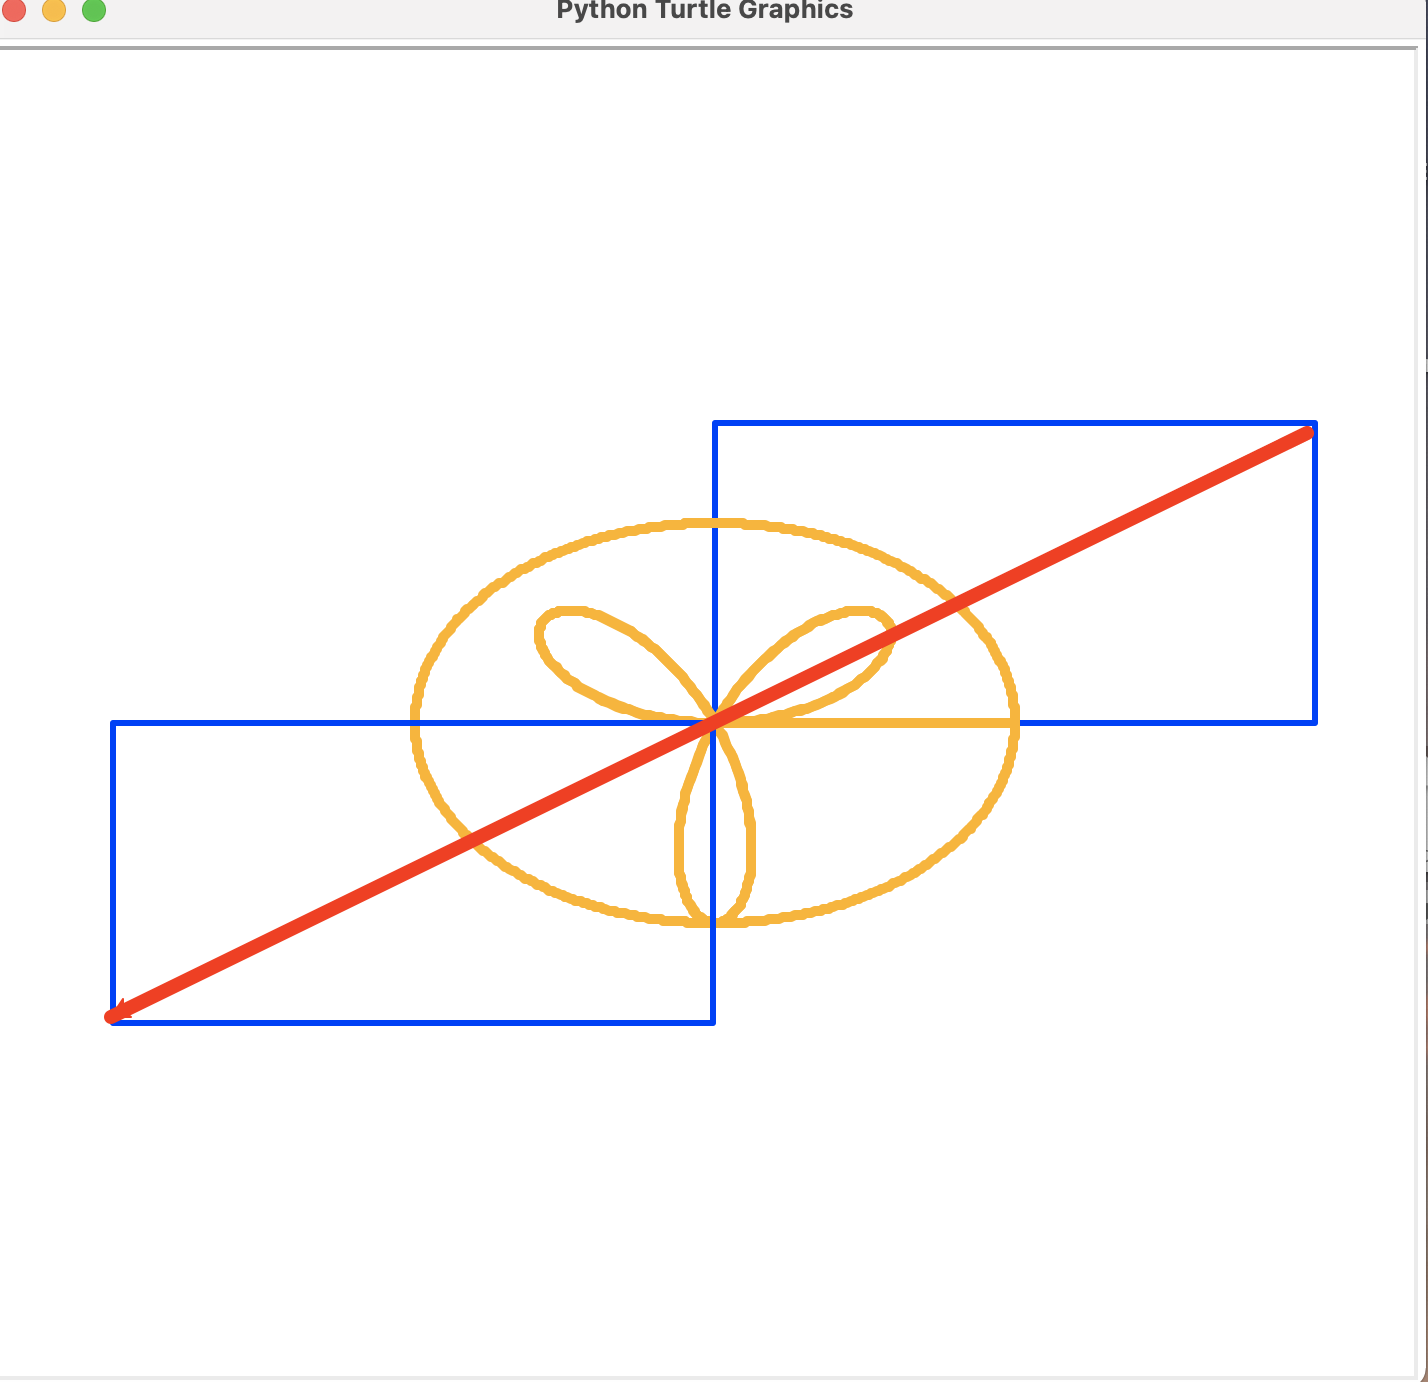Minimize the Python Turtle Graphics window

54,10
